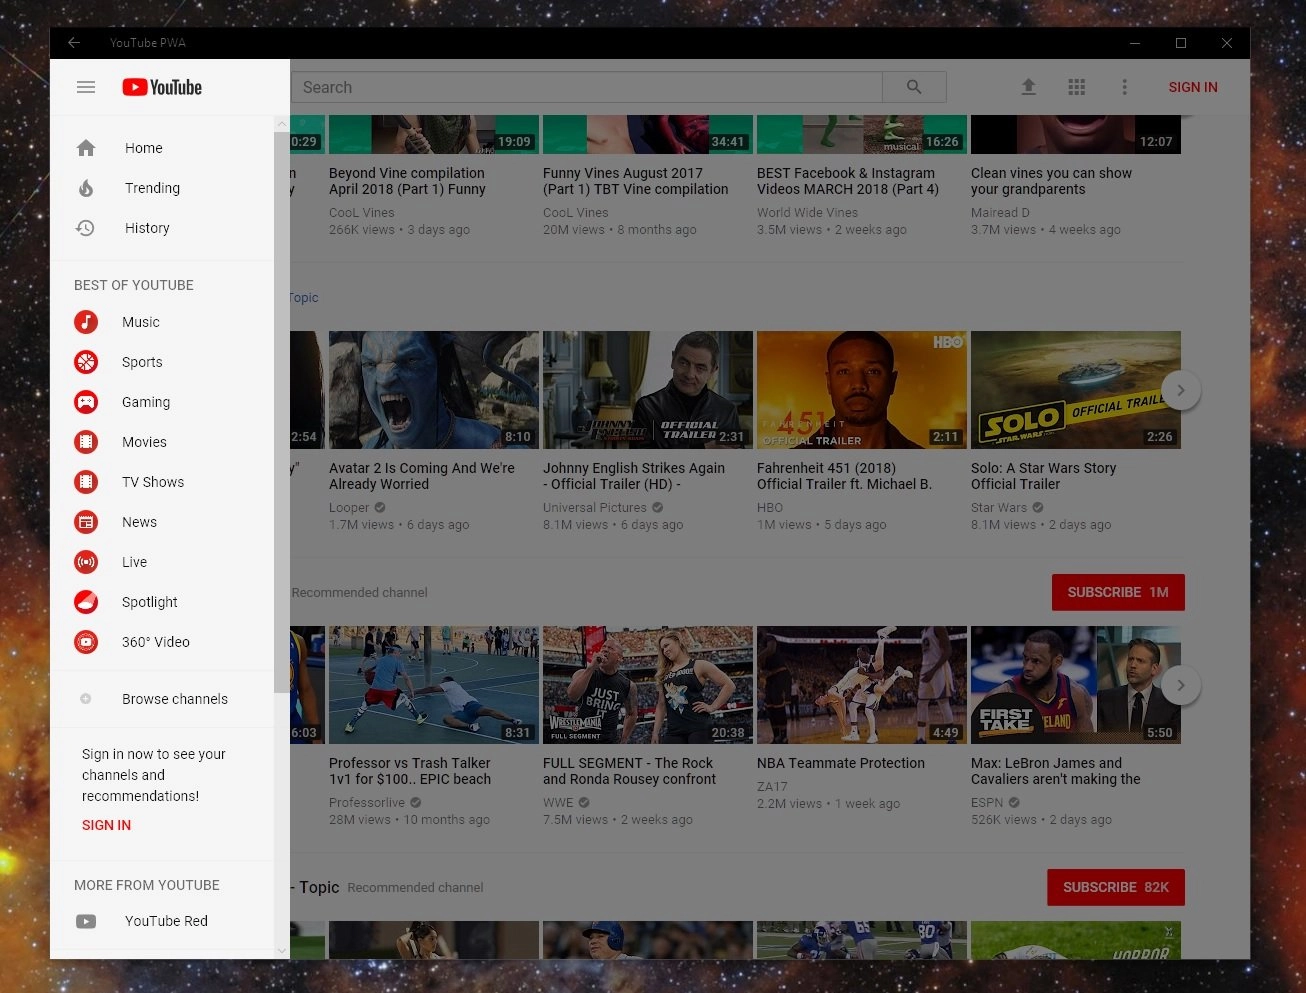Click the YouTube logo

pos(162,87)
